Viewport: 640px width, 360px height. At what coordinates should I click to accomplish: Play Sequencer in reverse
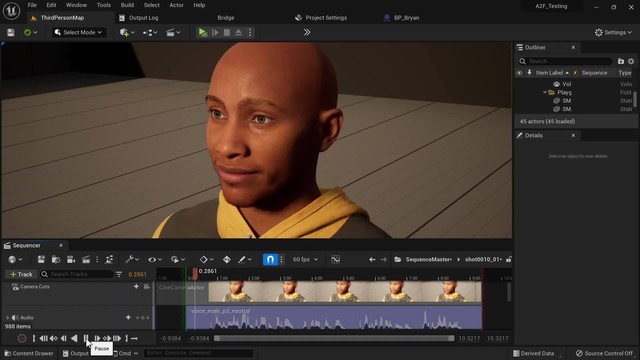point(74,338)
